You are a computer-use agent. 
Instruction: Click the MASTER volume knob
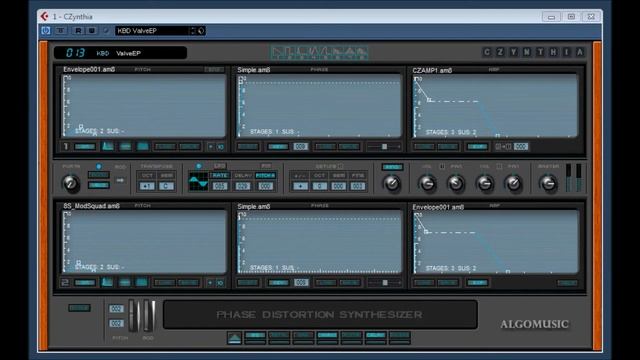(548, 184)
